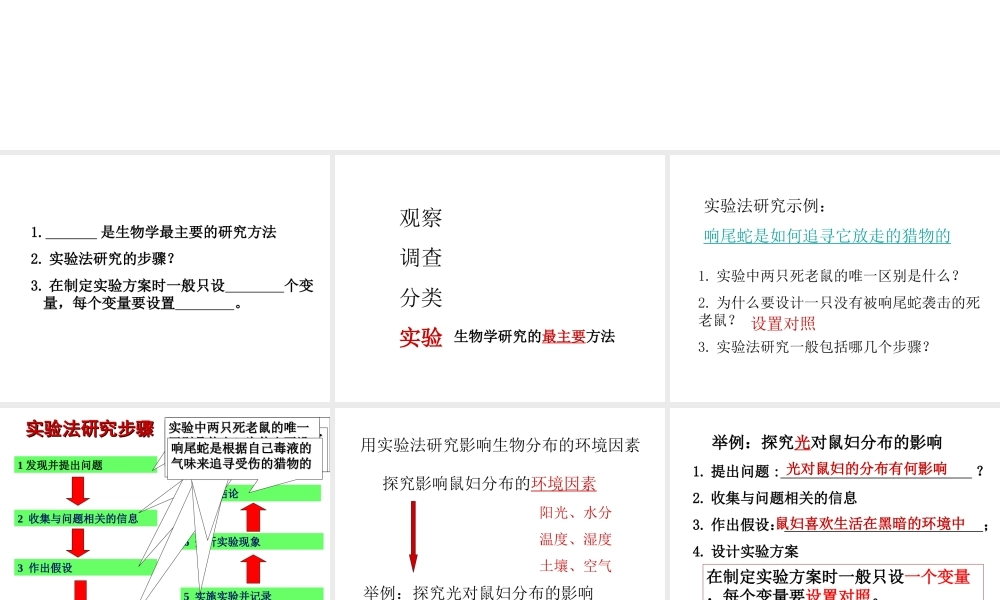Screen dimensions: 1000x600
Task: Click the long red arrow under 探究影响鼠妇分布的
Action: 413,536
